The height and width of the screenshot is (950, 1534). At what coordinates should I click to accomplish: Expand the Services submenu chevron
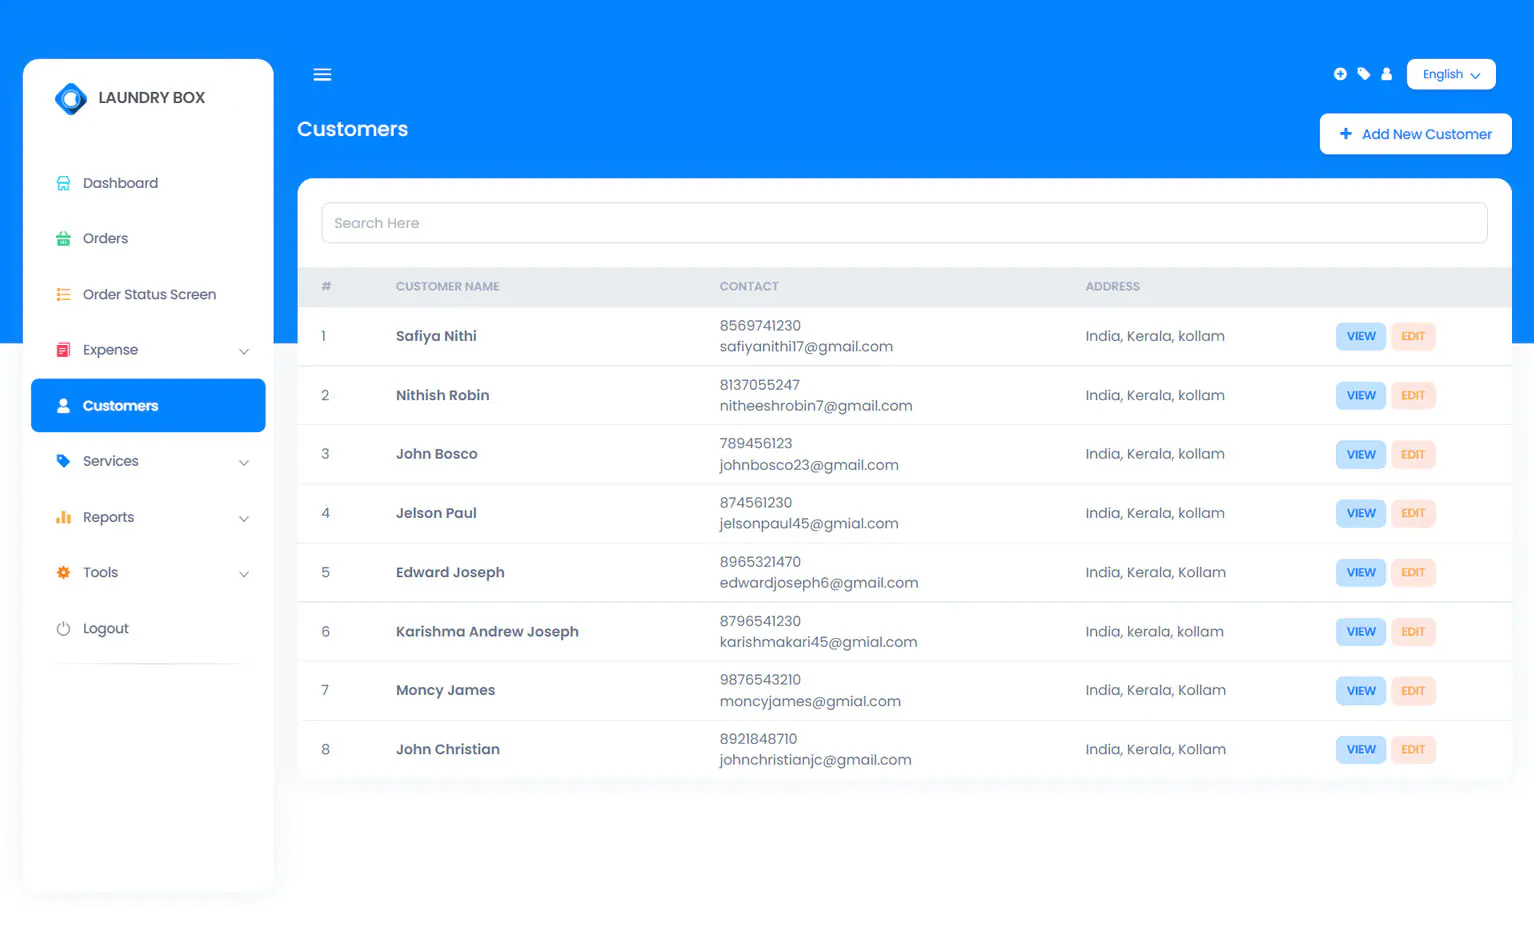tap(244, 462)
